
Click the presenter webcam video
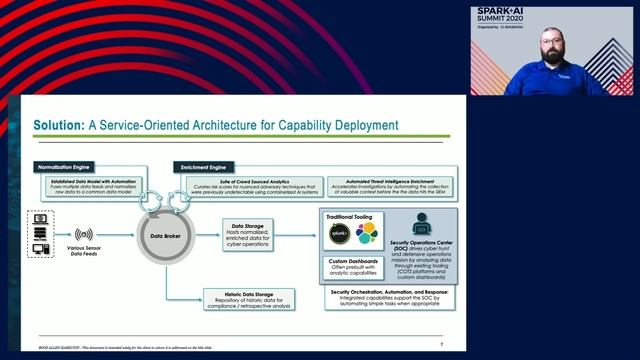pyautogui.click(x=552, y=51)
